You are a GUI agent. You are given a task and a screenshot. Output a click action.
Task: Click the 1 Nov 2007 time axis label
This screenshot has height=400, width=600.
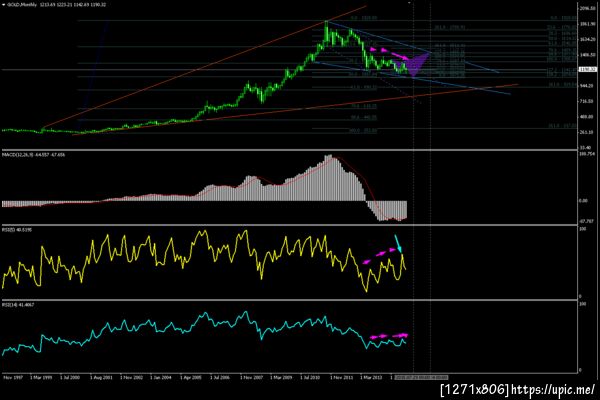[251, 377]
